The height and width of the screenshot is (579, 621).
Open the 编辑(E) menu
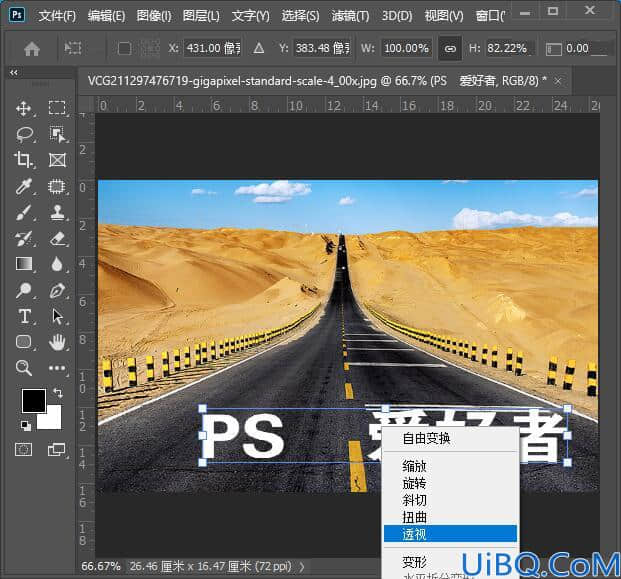pyautogui.click(x=106, y=16)
